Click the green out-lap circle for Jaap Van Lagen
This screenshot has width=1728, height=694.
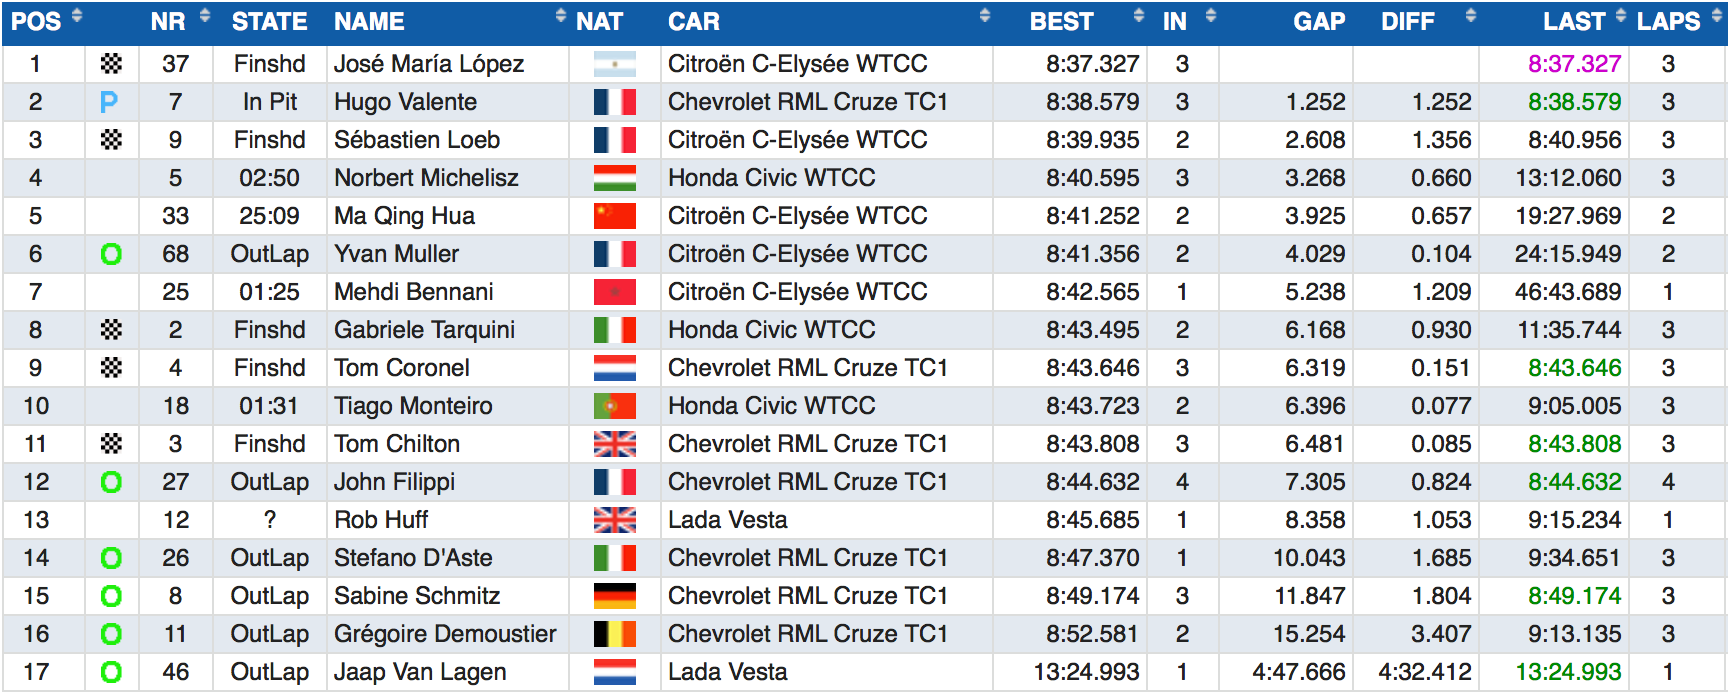pos(111,672)
